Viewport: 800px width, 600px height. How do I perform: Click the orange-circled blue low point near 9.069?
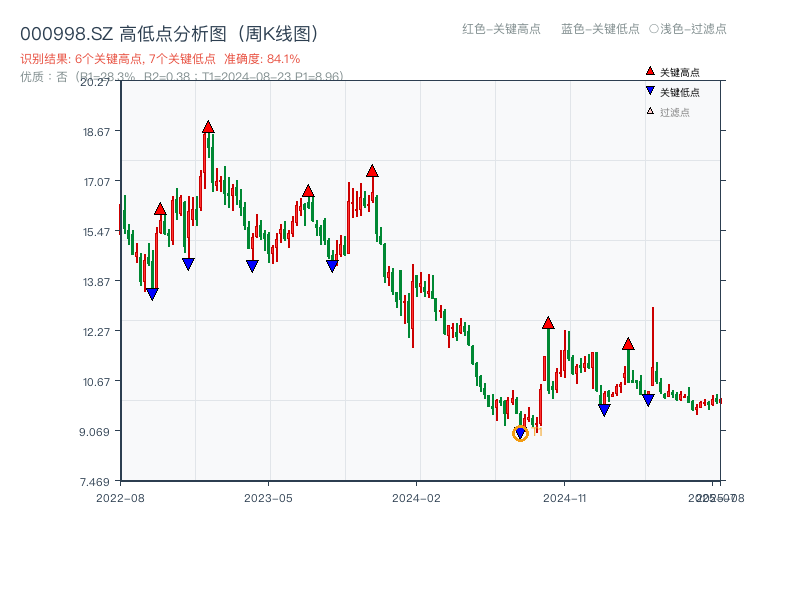(x=520, y=434)
